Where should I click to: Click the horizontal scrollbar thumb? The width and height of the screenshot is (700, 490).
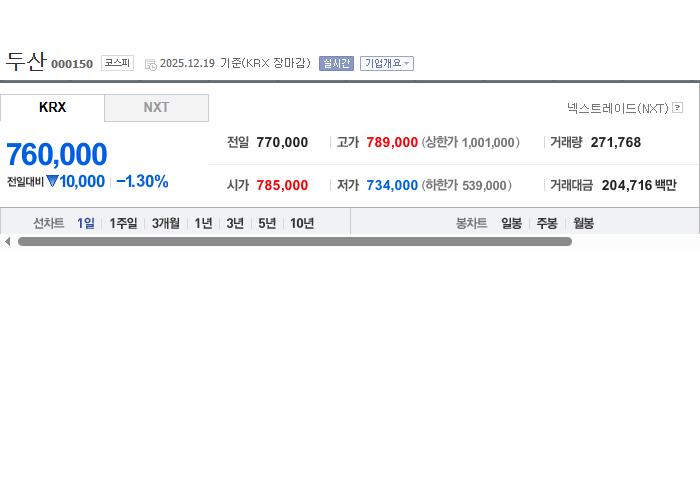pyautogui.click(x=295, y=241)
